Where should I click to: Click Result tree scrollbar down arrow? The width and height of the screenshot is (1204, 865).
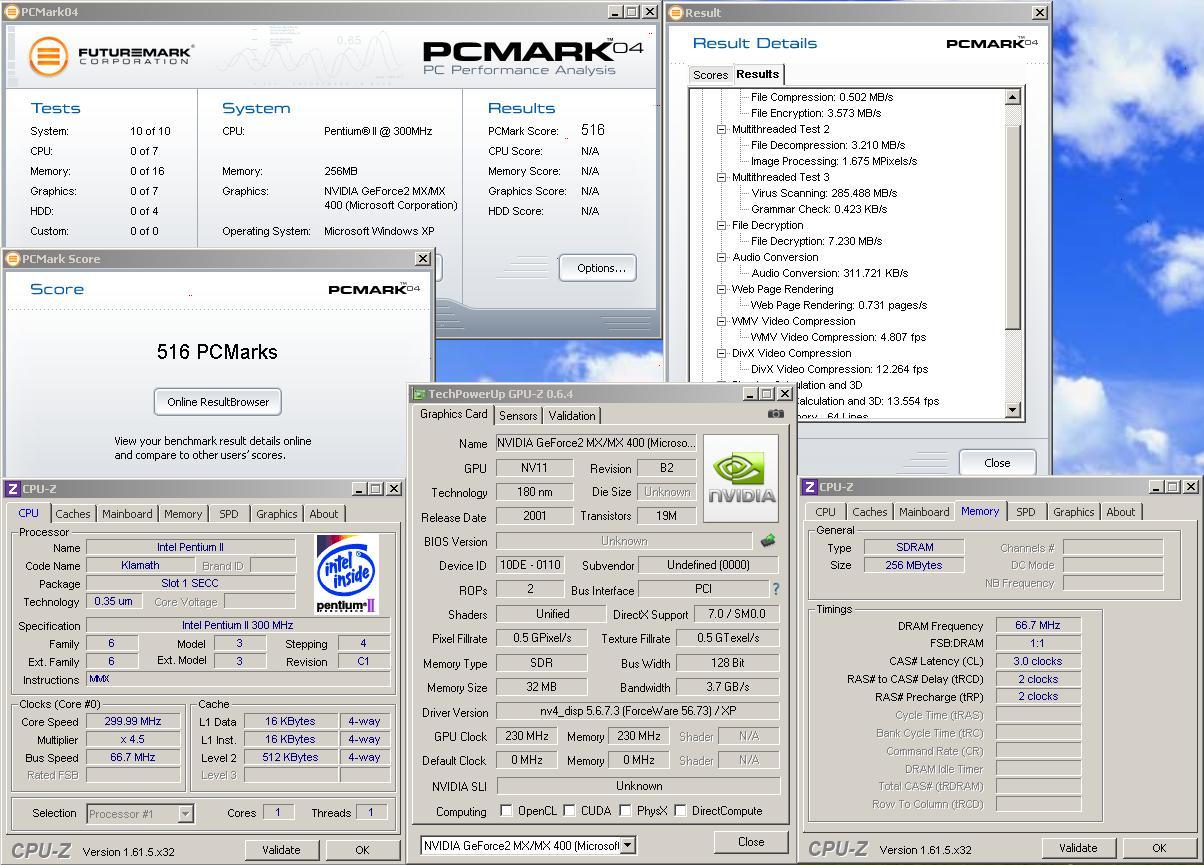pos(1012,409)
